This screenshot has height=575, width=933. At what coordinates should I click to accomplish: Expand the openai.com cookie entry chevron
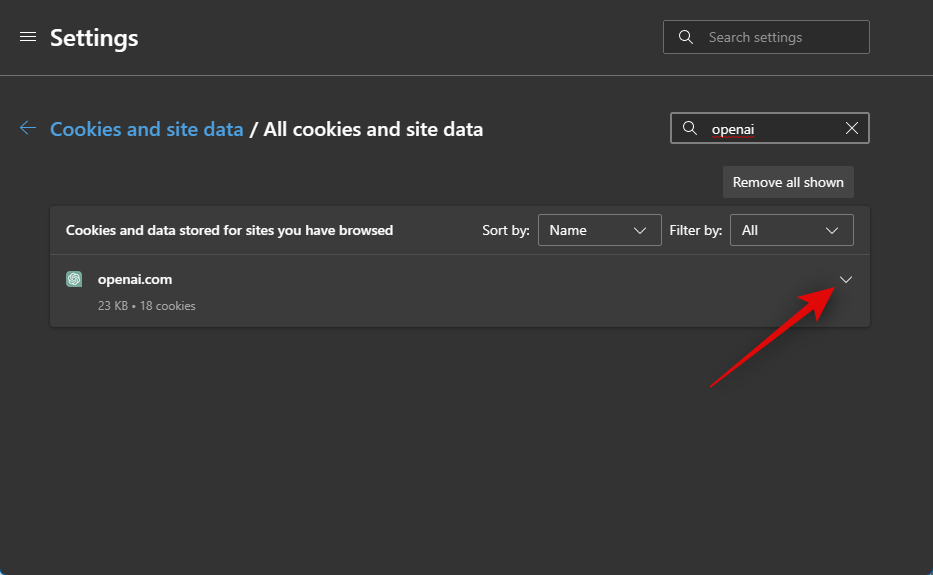pyautogui.click(x=846, y=280)
